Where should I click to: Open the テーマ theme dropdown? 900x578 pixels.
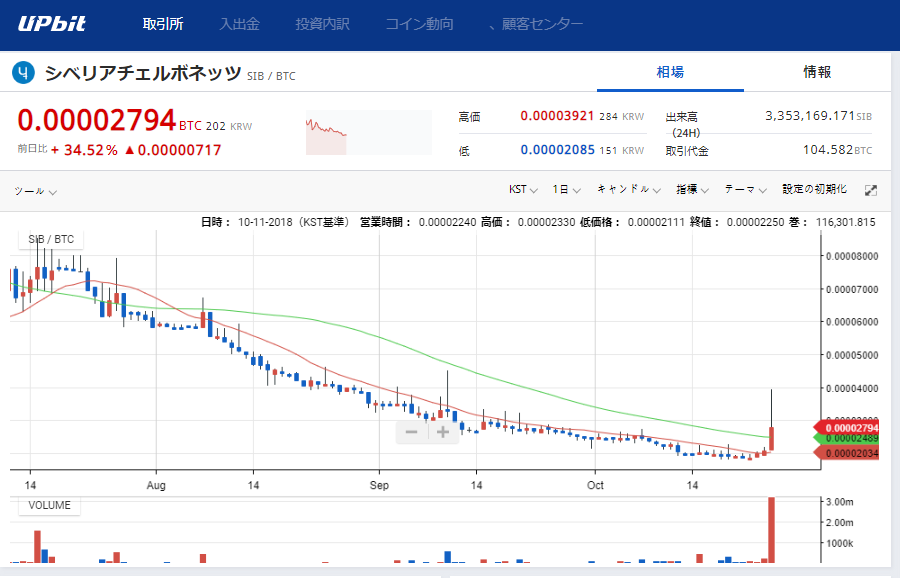745,190
